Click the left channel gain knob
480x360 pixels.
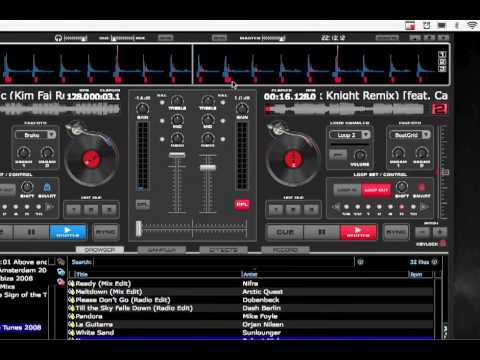(x=143, y=108)
